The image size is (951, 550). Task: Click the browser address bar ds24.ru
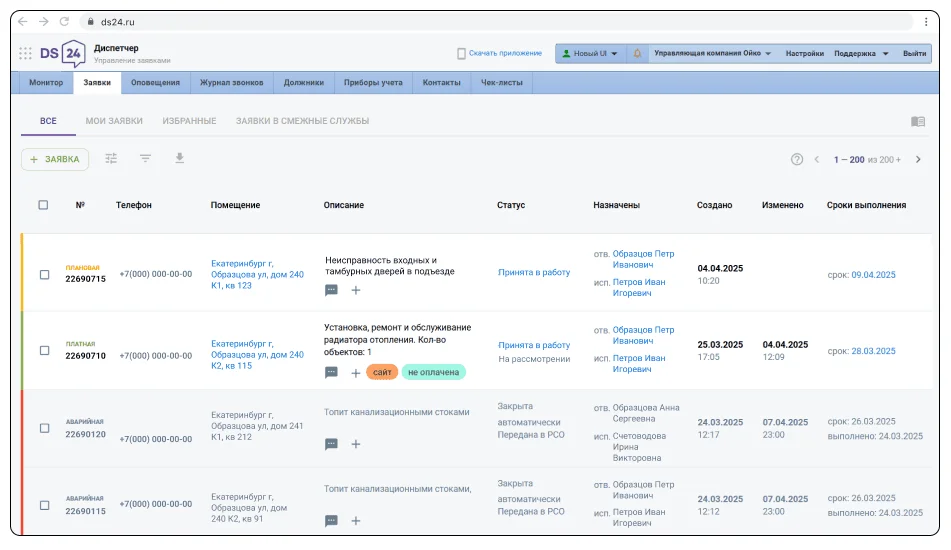click(x=496, y=22)
